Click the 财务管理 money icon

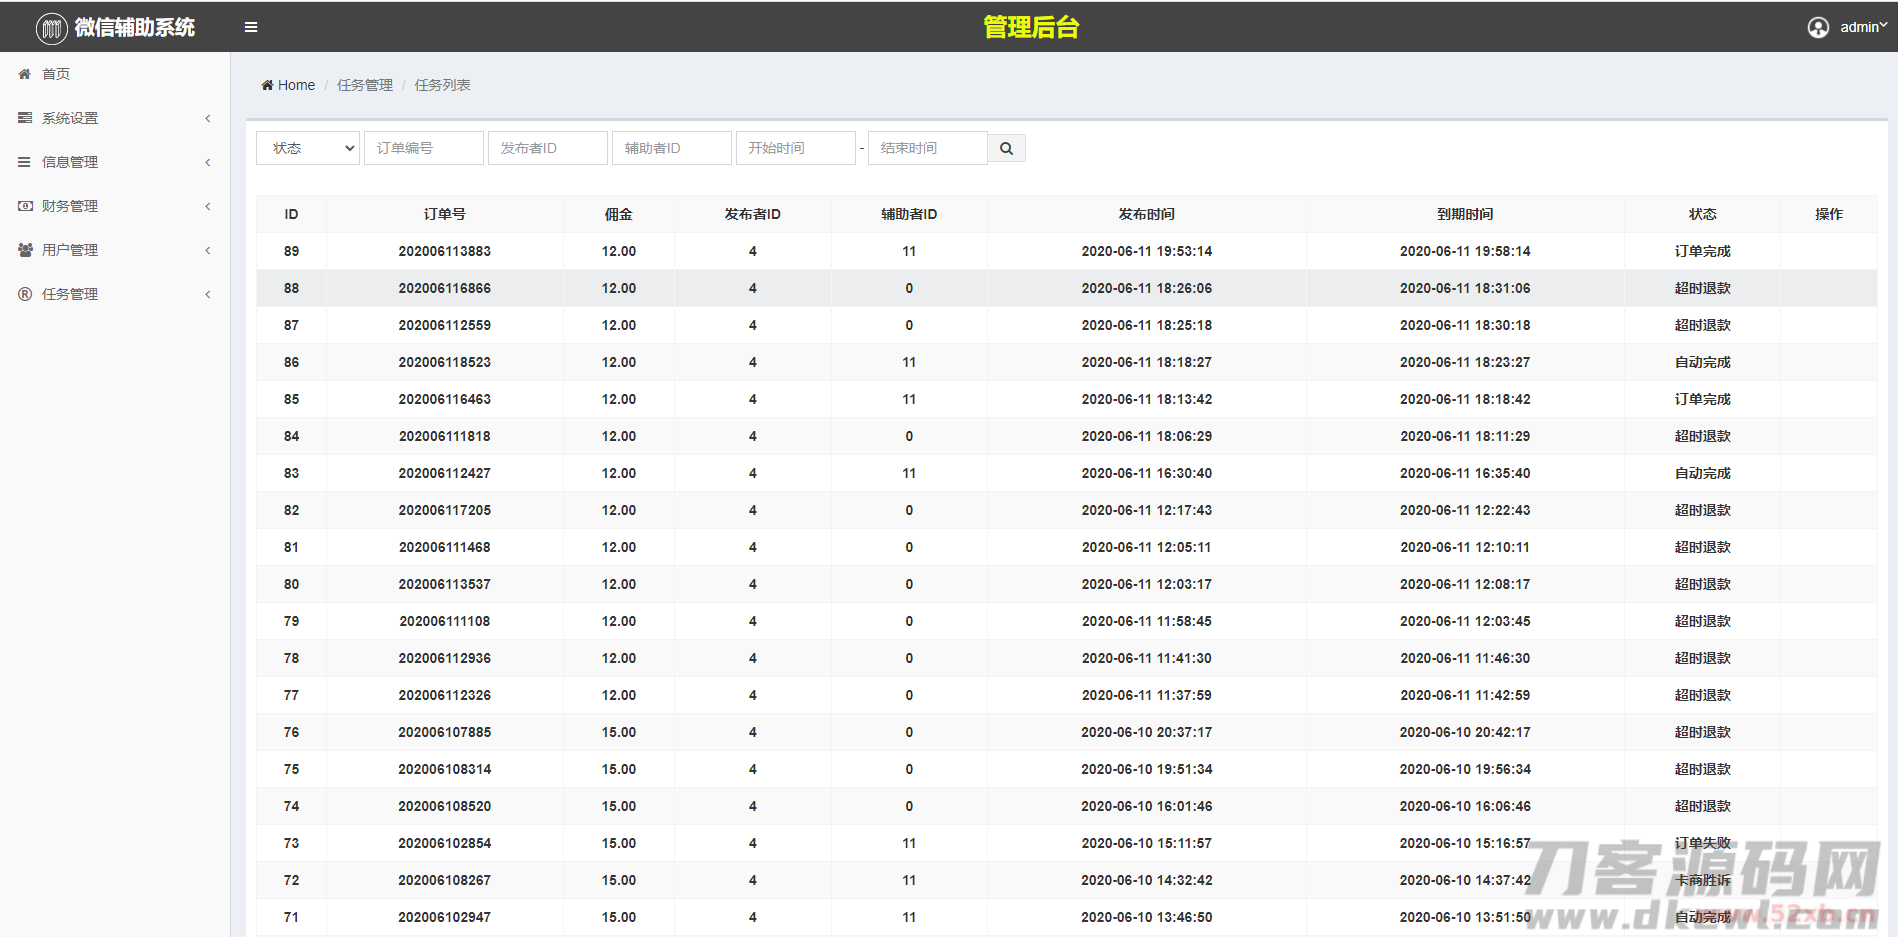click(x=25, y=206)
